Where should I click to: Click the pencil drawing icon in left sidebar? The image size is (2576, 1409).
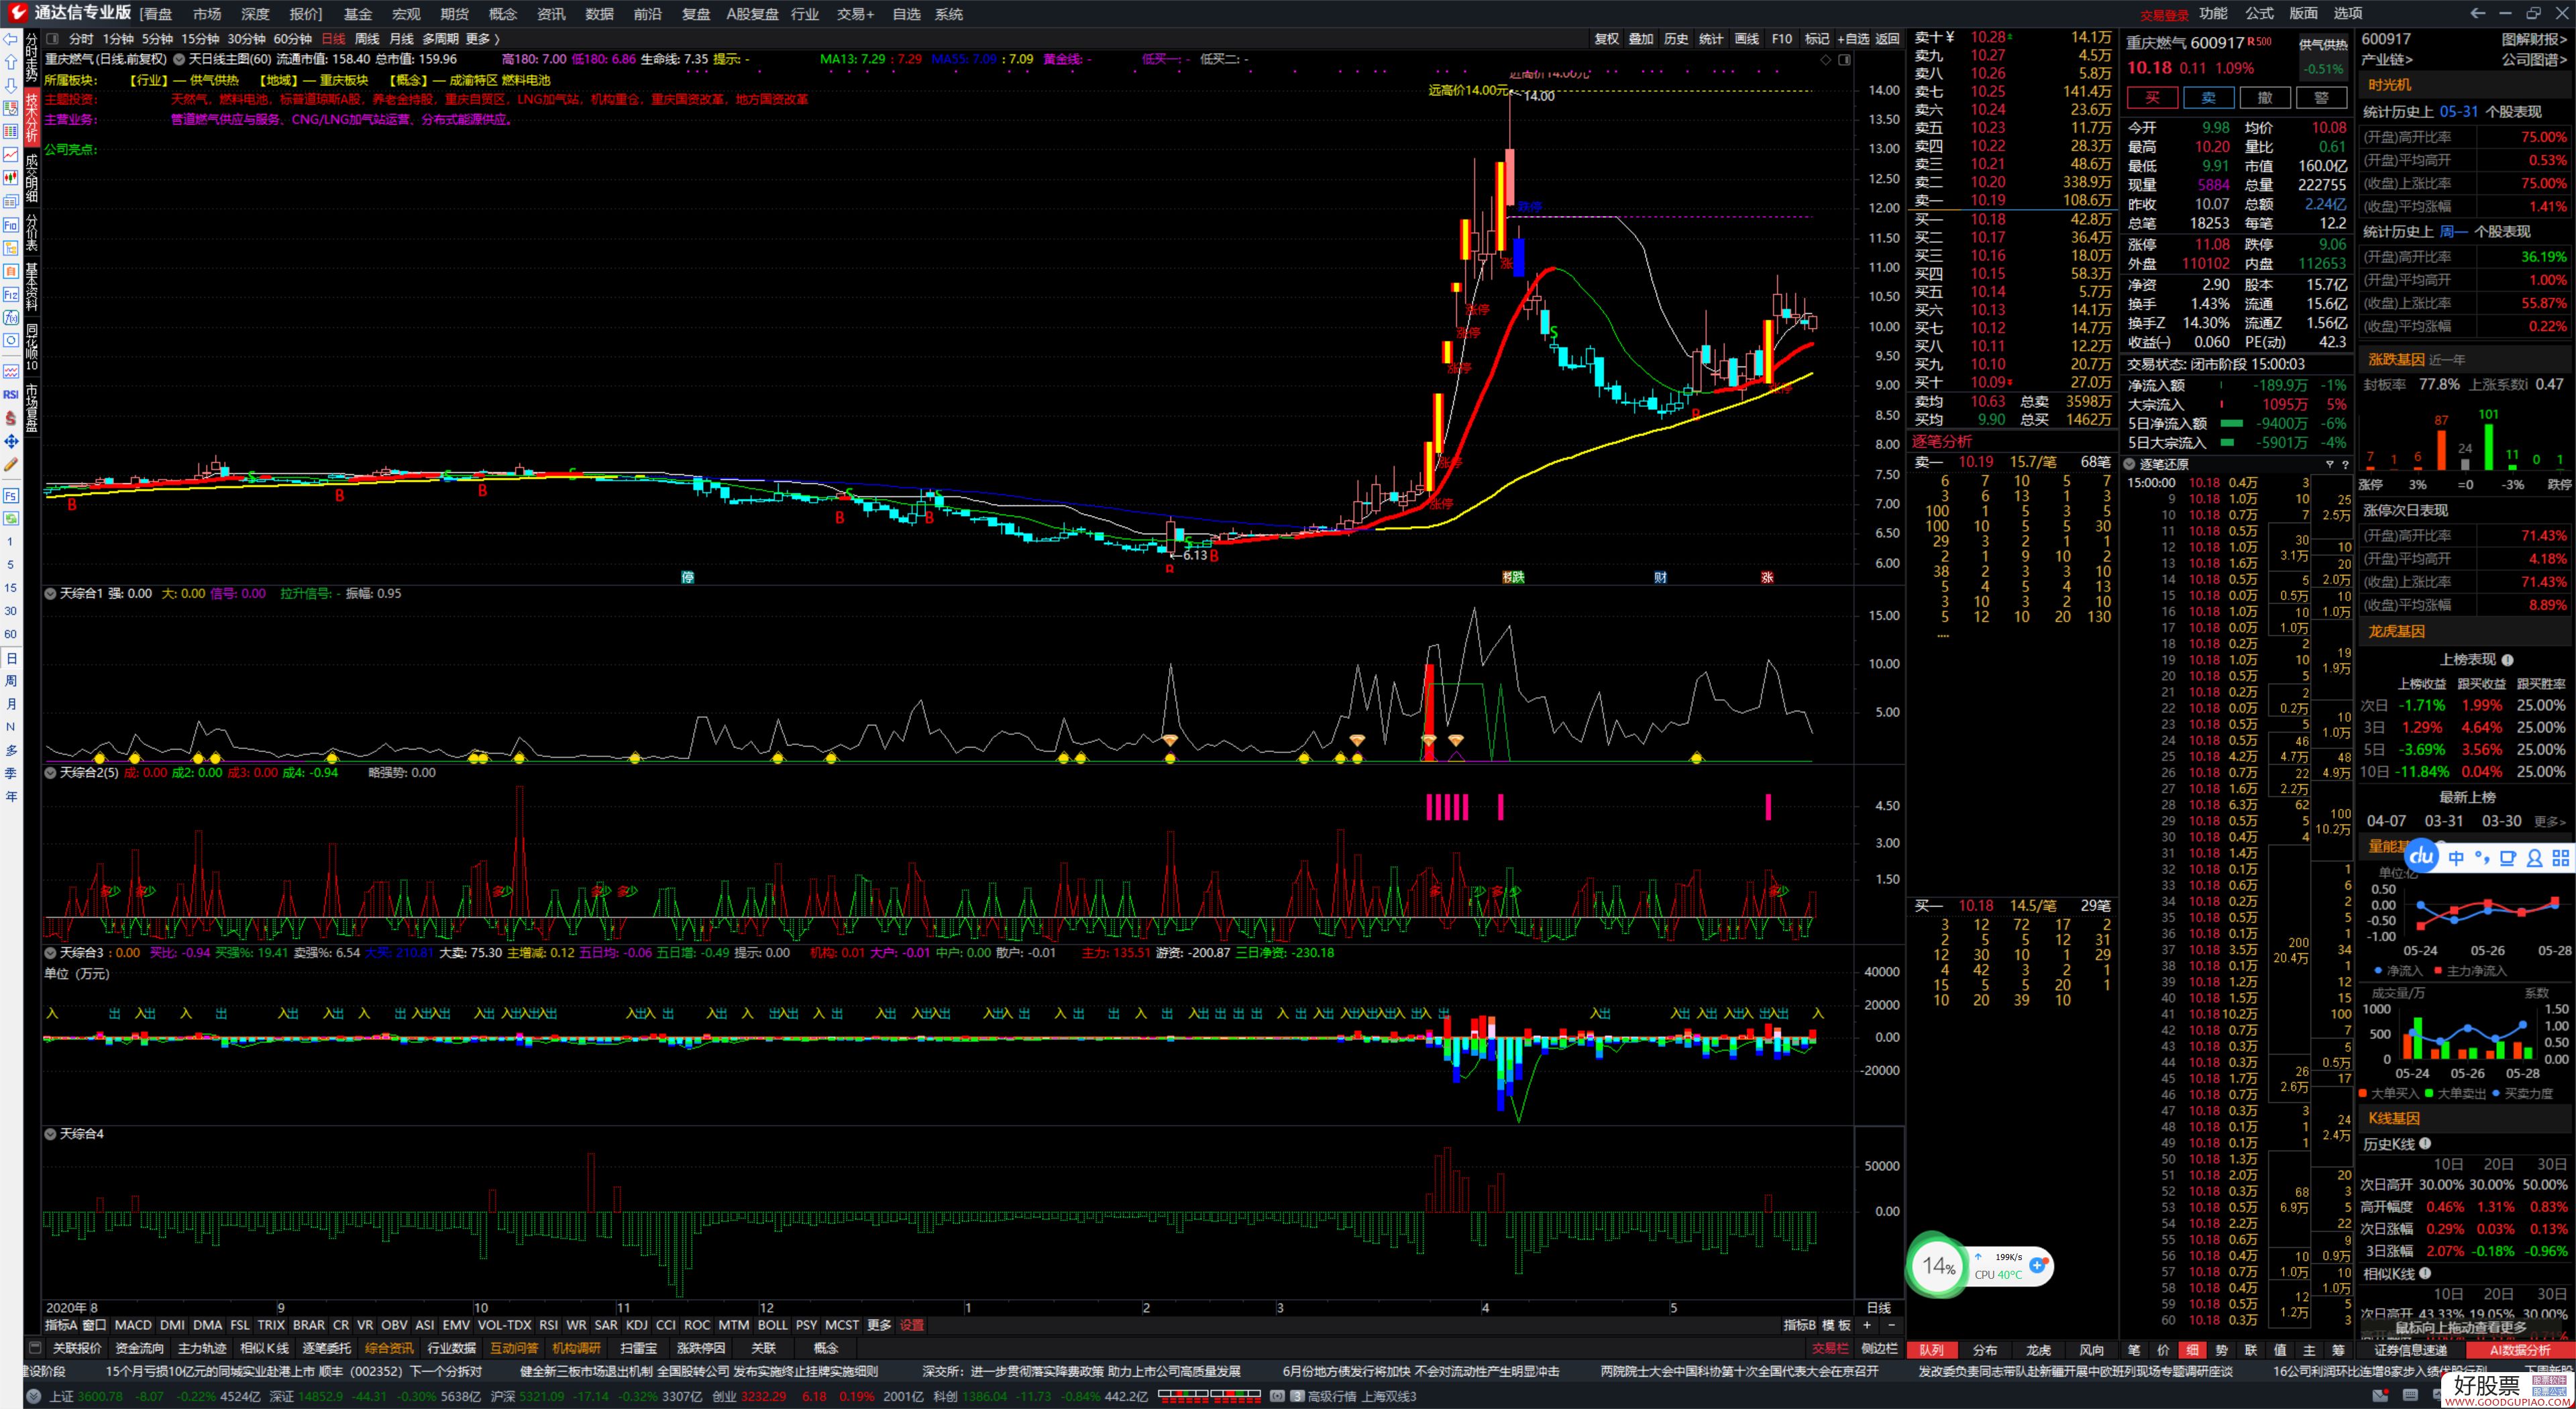(x=11, y=464)
